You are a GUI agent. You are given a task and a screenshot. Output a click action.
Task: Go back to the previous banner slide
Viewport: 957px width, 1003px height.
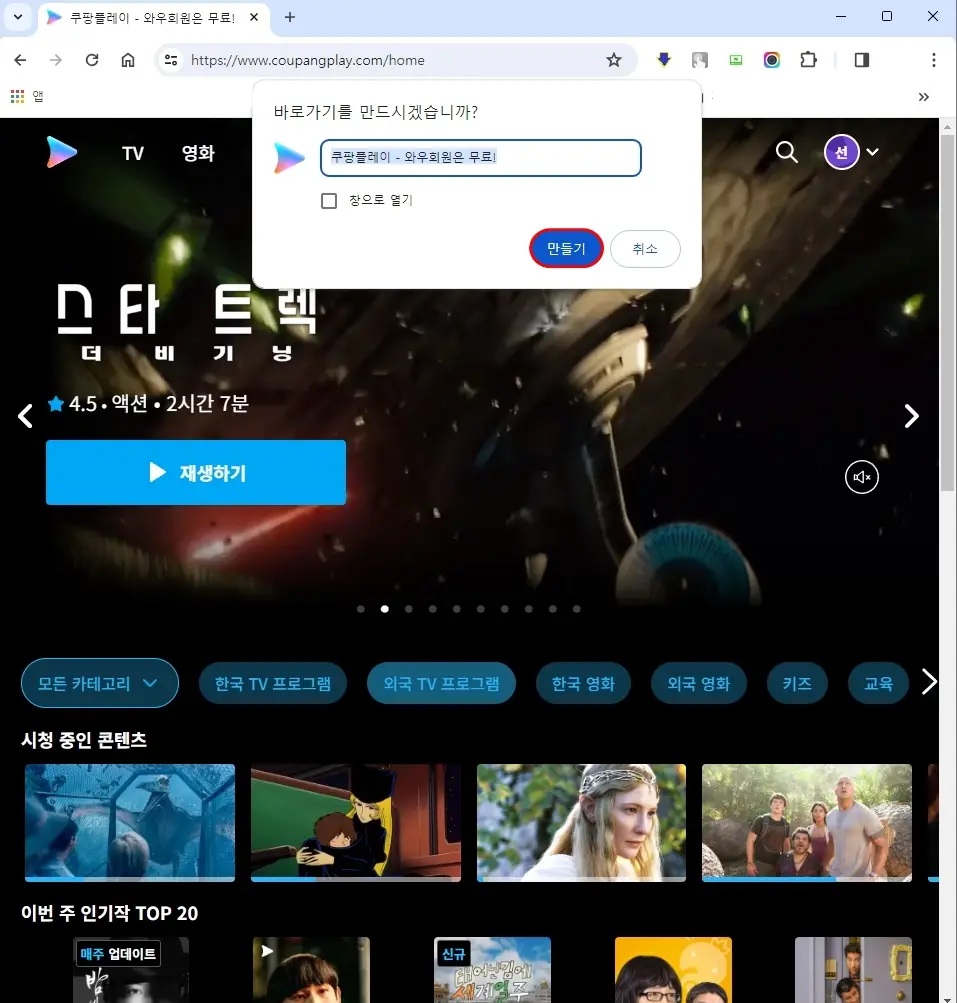25,416
